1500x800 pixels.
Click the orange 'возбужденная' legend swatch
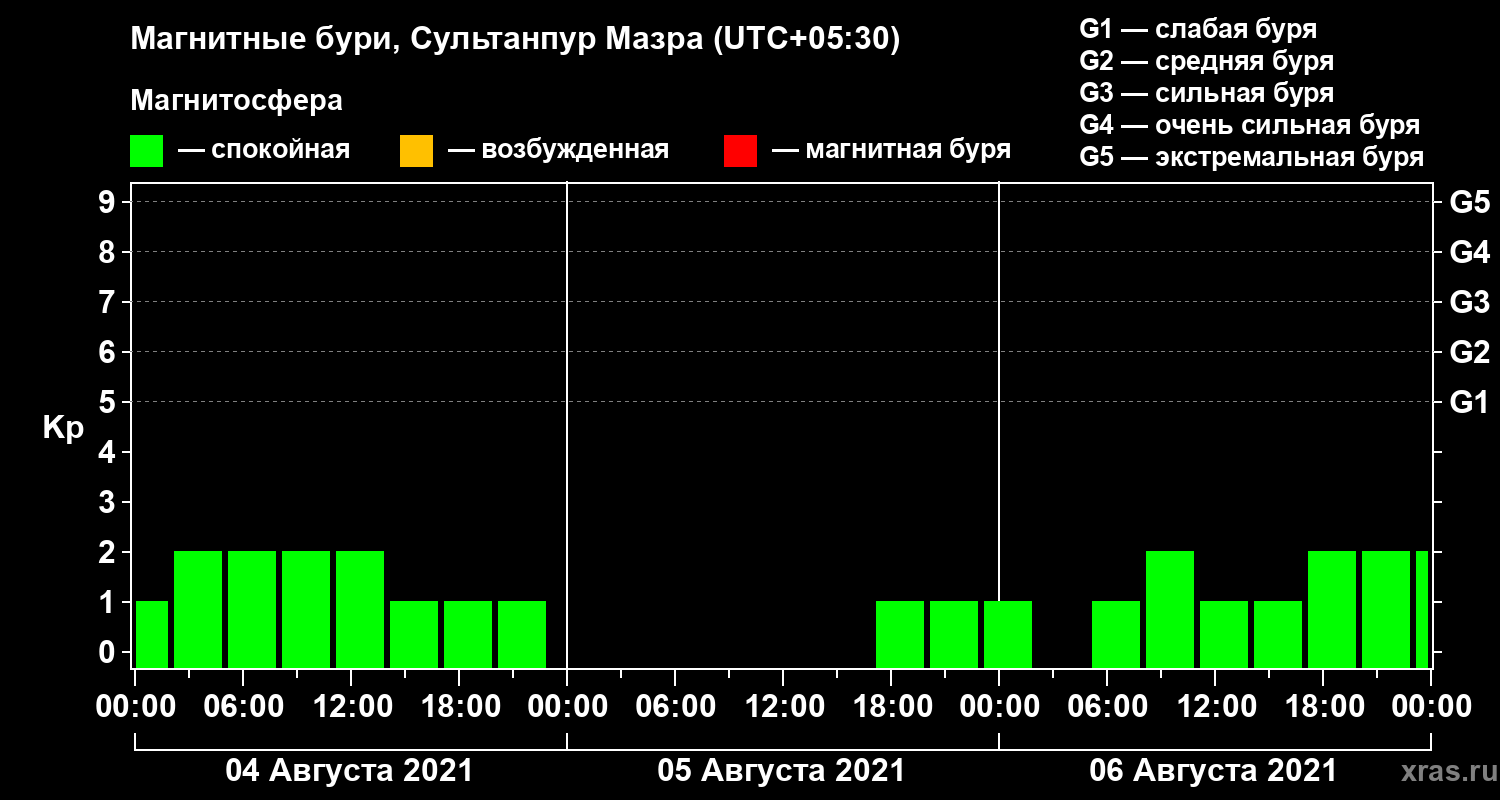click(x=416, y=151)
